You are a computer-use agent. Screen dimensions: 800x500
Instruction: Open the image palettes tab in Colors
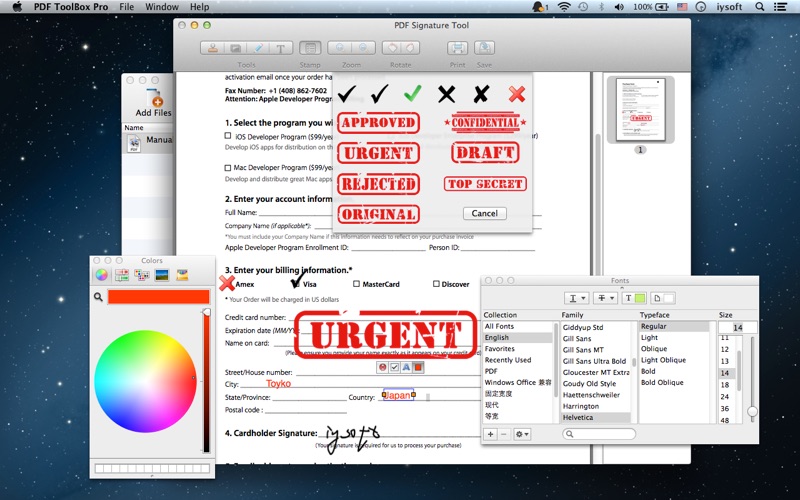coord(162,276)
